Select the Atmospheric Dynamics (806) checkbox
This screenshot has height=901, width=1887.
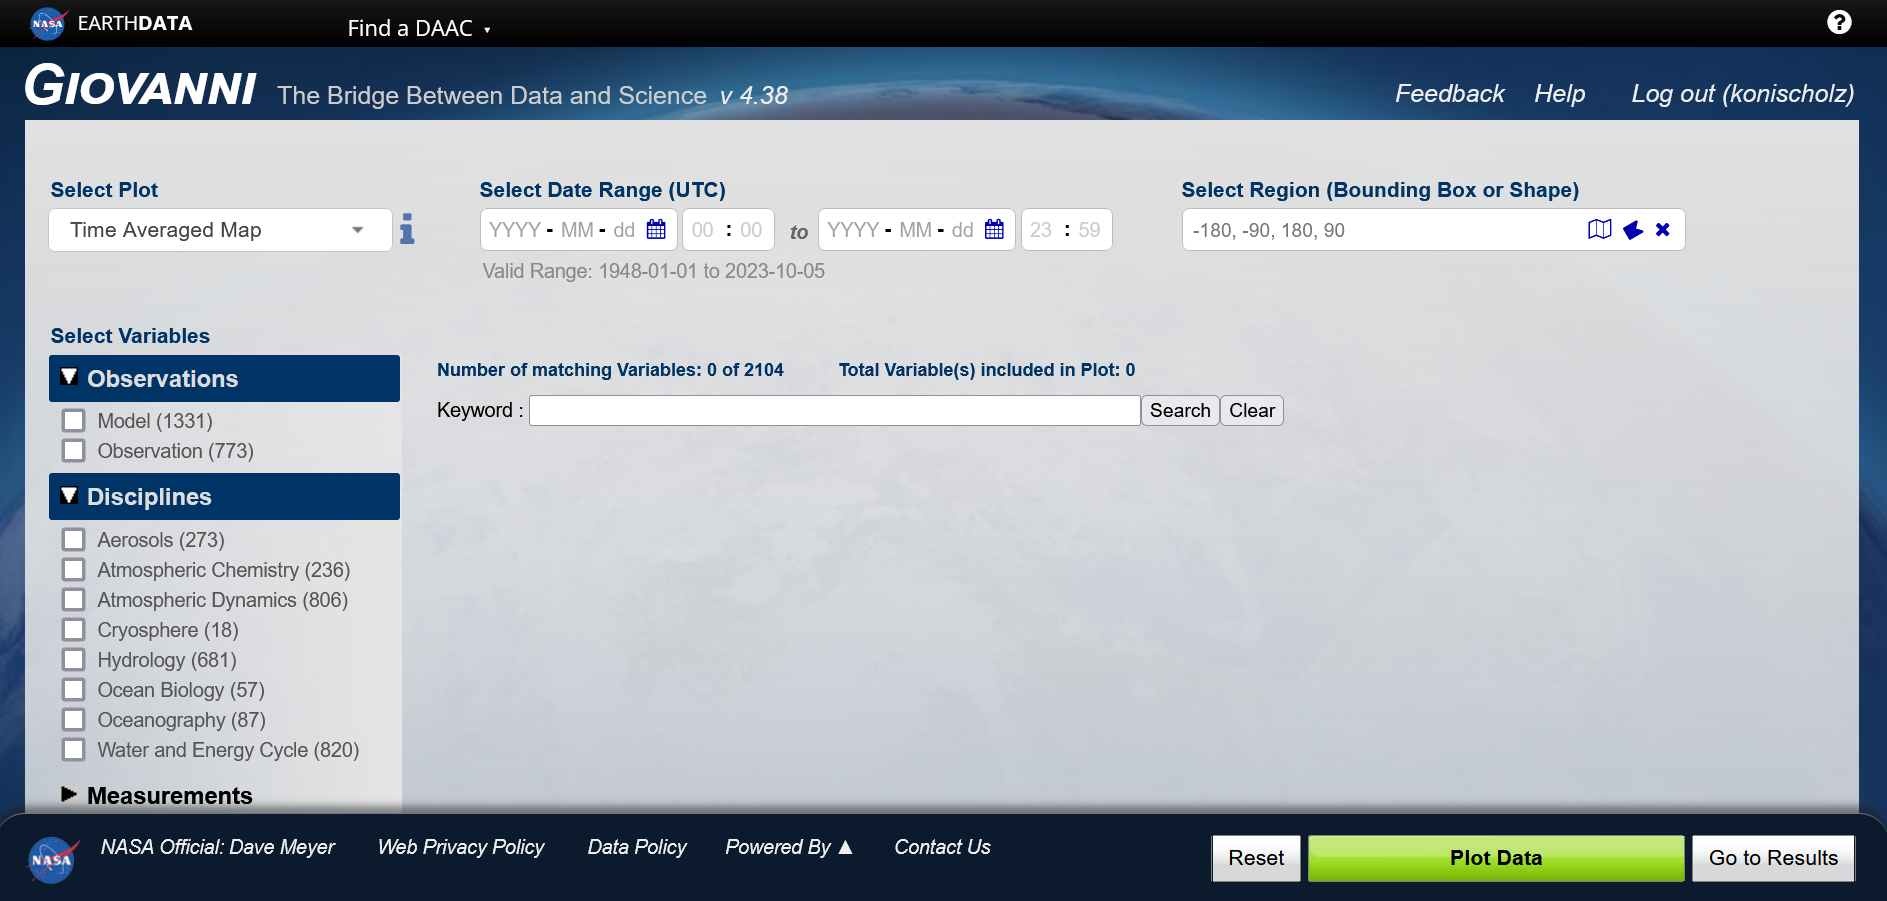74,599
